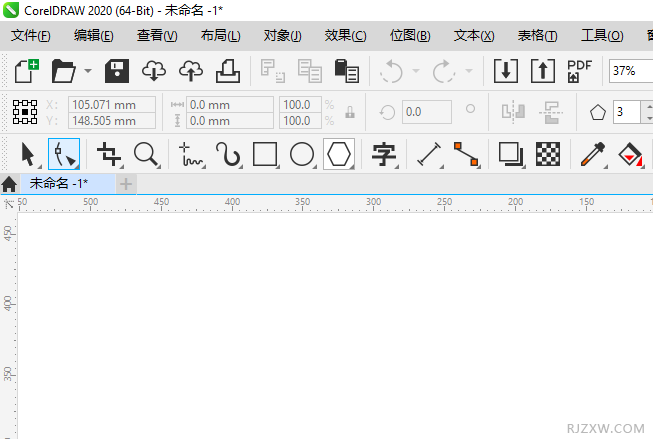653x439 pixels.
Task: Click the polygon sides field showing 3
Action: (626, 112)
